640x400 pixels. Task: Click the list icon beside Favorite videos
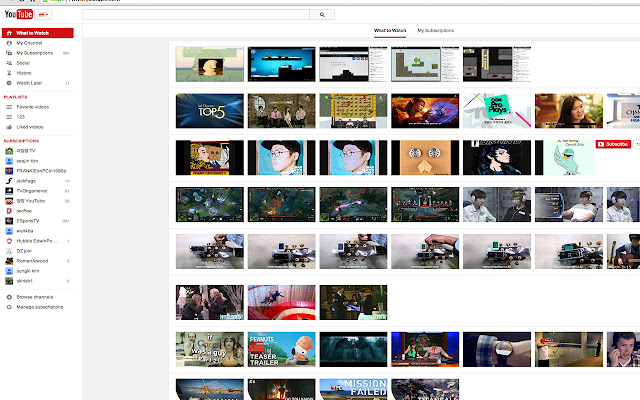pos(9,107)
